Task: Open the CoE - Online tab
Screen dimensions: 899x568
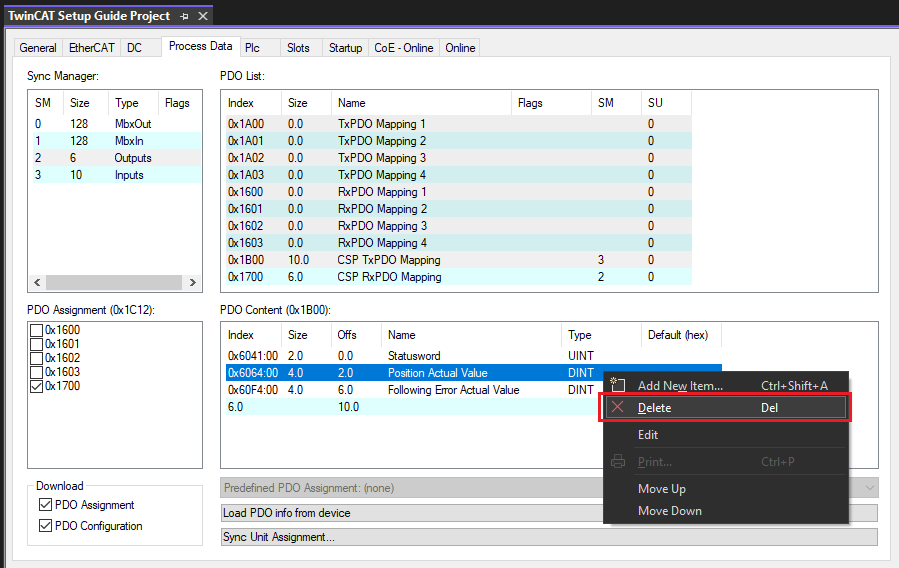Action: [x=404, y=48]
